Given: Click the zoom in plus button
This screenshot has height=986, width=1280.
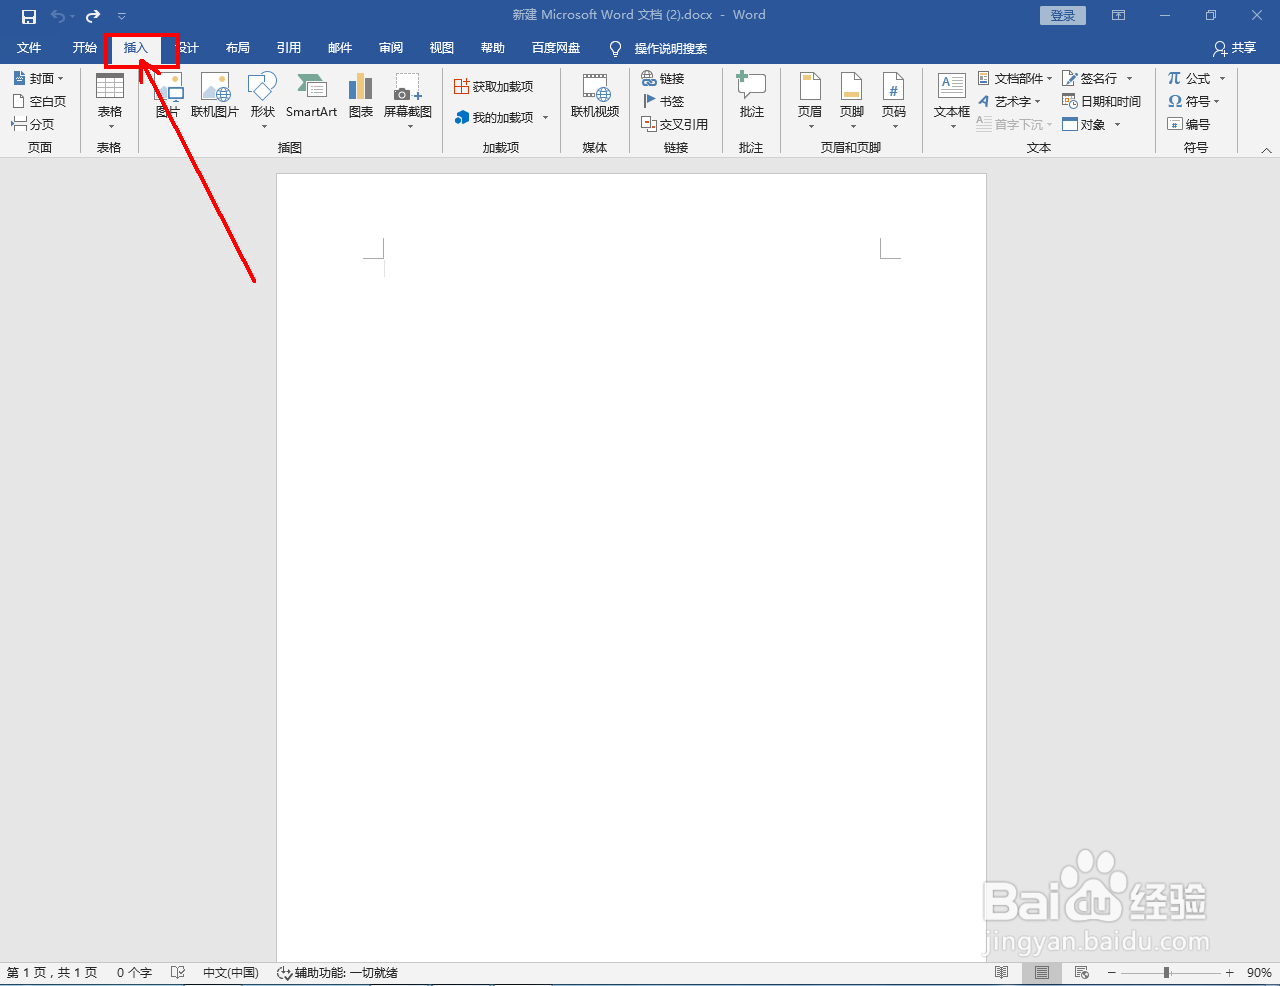Looking at the screenshot, I should [x=1230, y=973].
